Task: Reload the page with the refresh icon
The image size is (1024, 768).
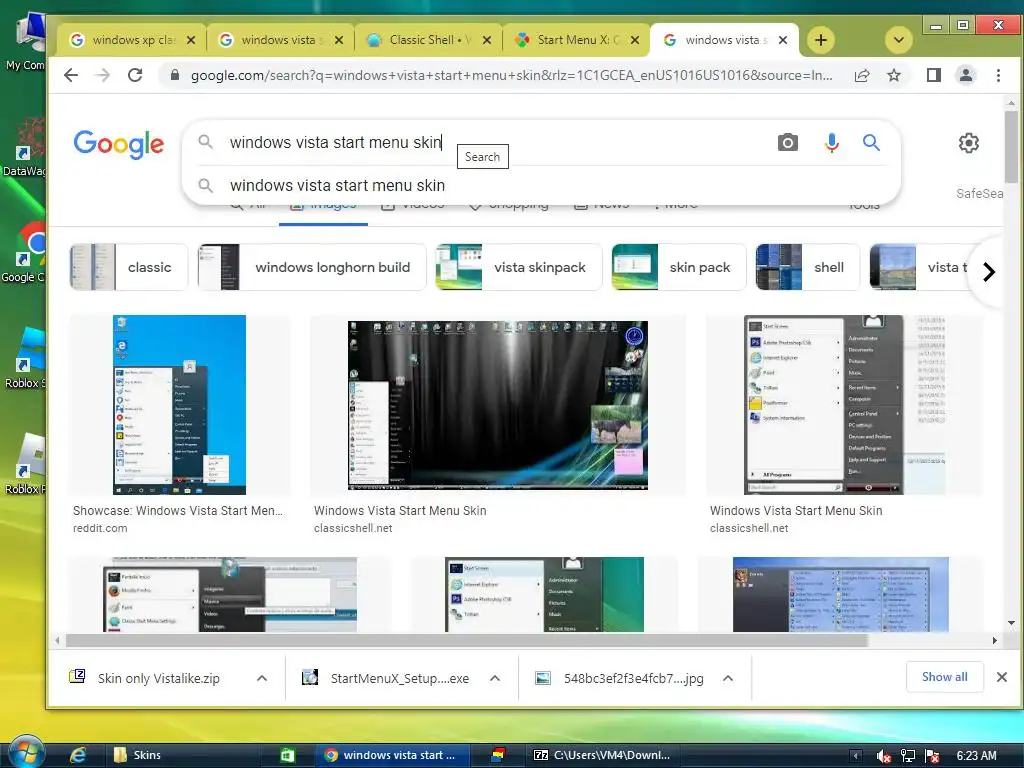Action: pos(135,75)
